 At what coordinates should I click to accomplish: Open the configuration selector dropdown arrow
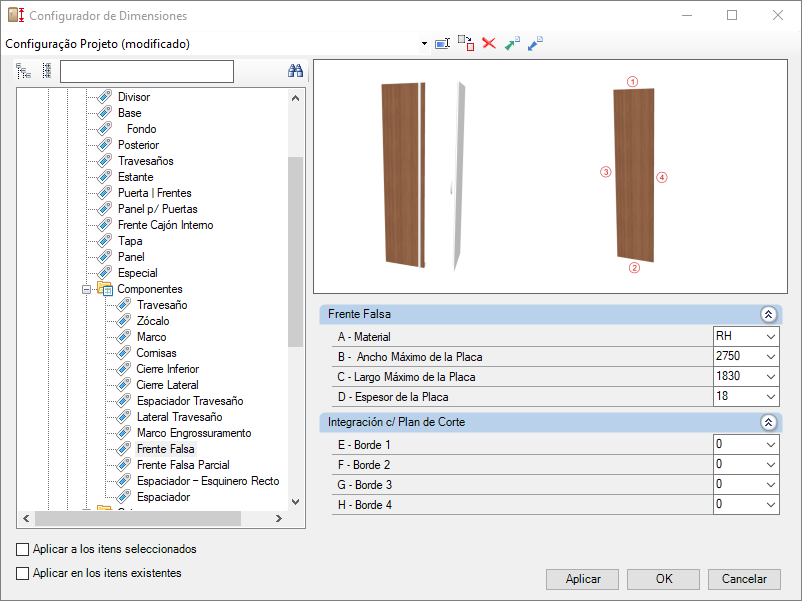tap(424, 43)
